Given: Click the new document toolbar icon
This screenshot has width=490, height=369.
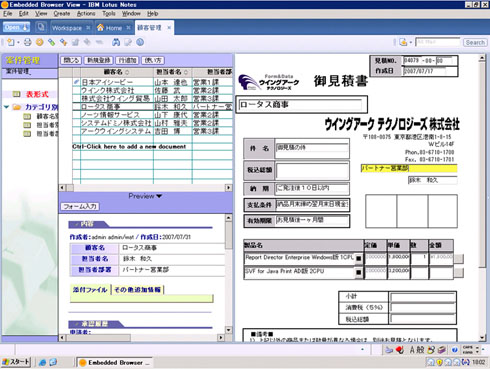Looking at the screenshot, I should (11, 42).
